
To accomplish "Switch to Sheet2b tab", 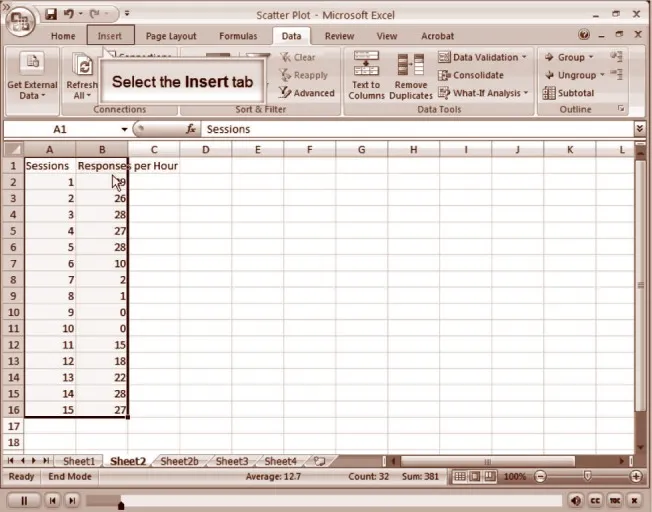I will click(179, 461).
